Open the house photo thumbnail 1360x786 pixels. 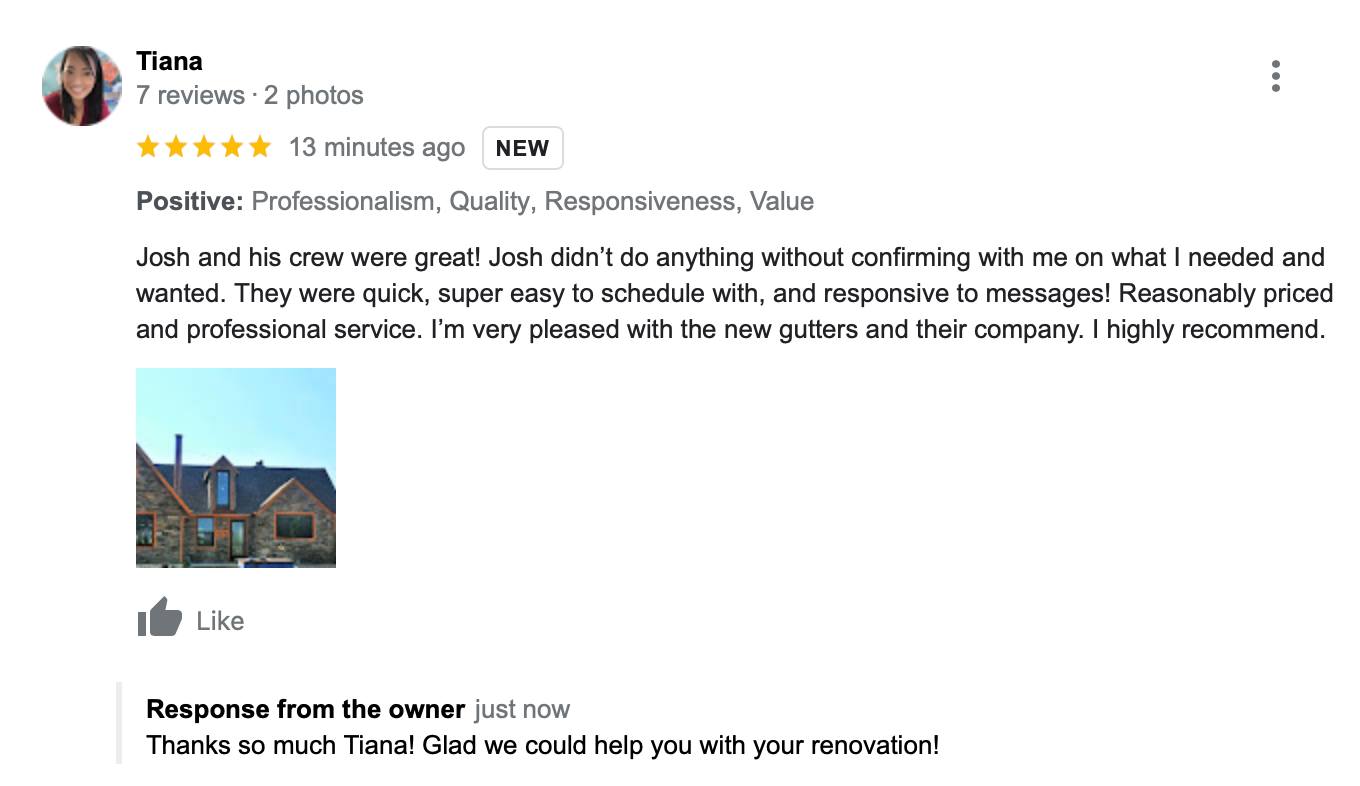click(236, 467)
